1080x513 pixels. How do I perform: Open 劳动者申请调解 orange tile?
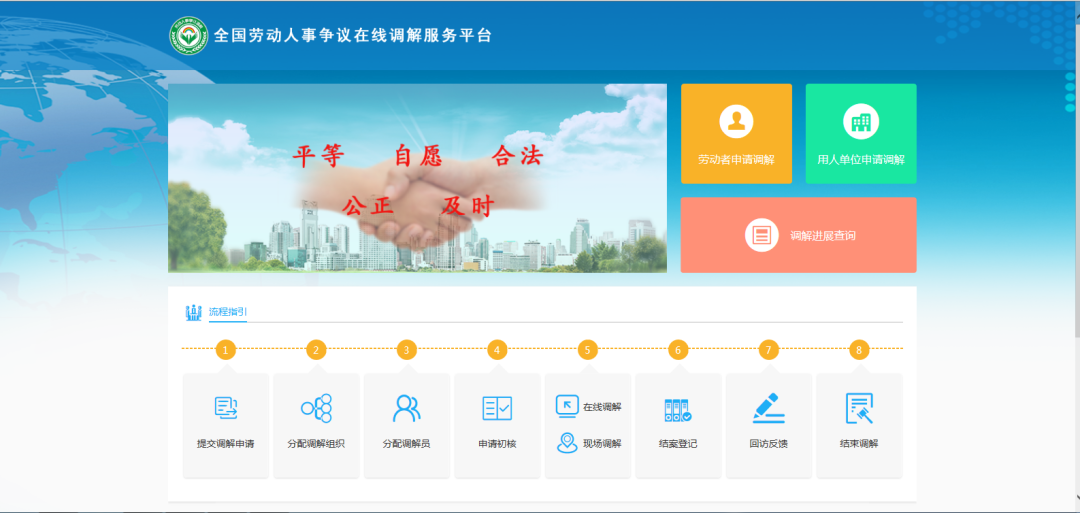736,134
